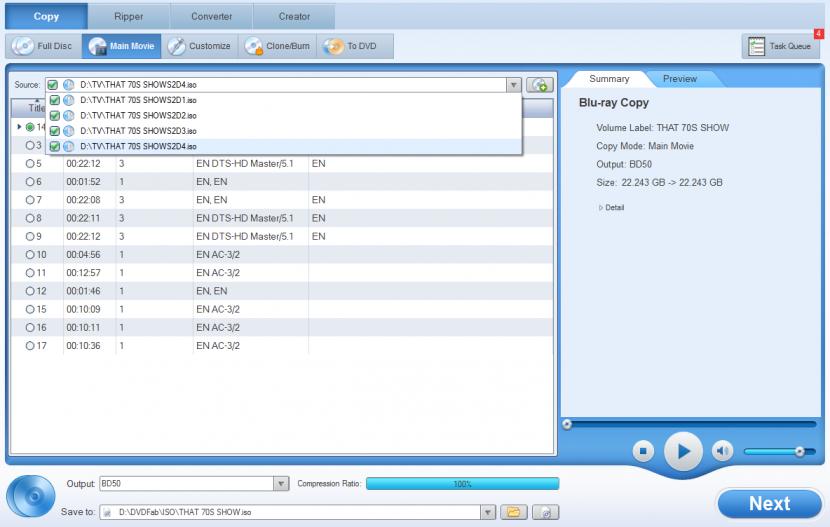Mute audio with the speaker icon
This screenshot has height=527, width=830.
point(722,451)
